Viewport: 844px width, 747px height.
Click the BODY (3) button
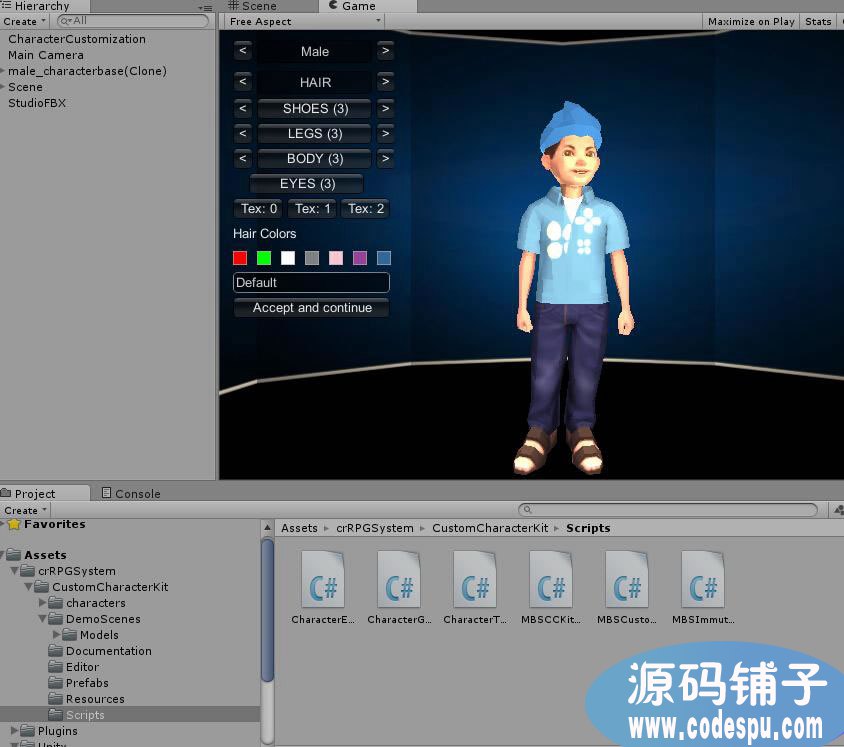pos(315,159)
